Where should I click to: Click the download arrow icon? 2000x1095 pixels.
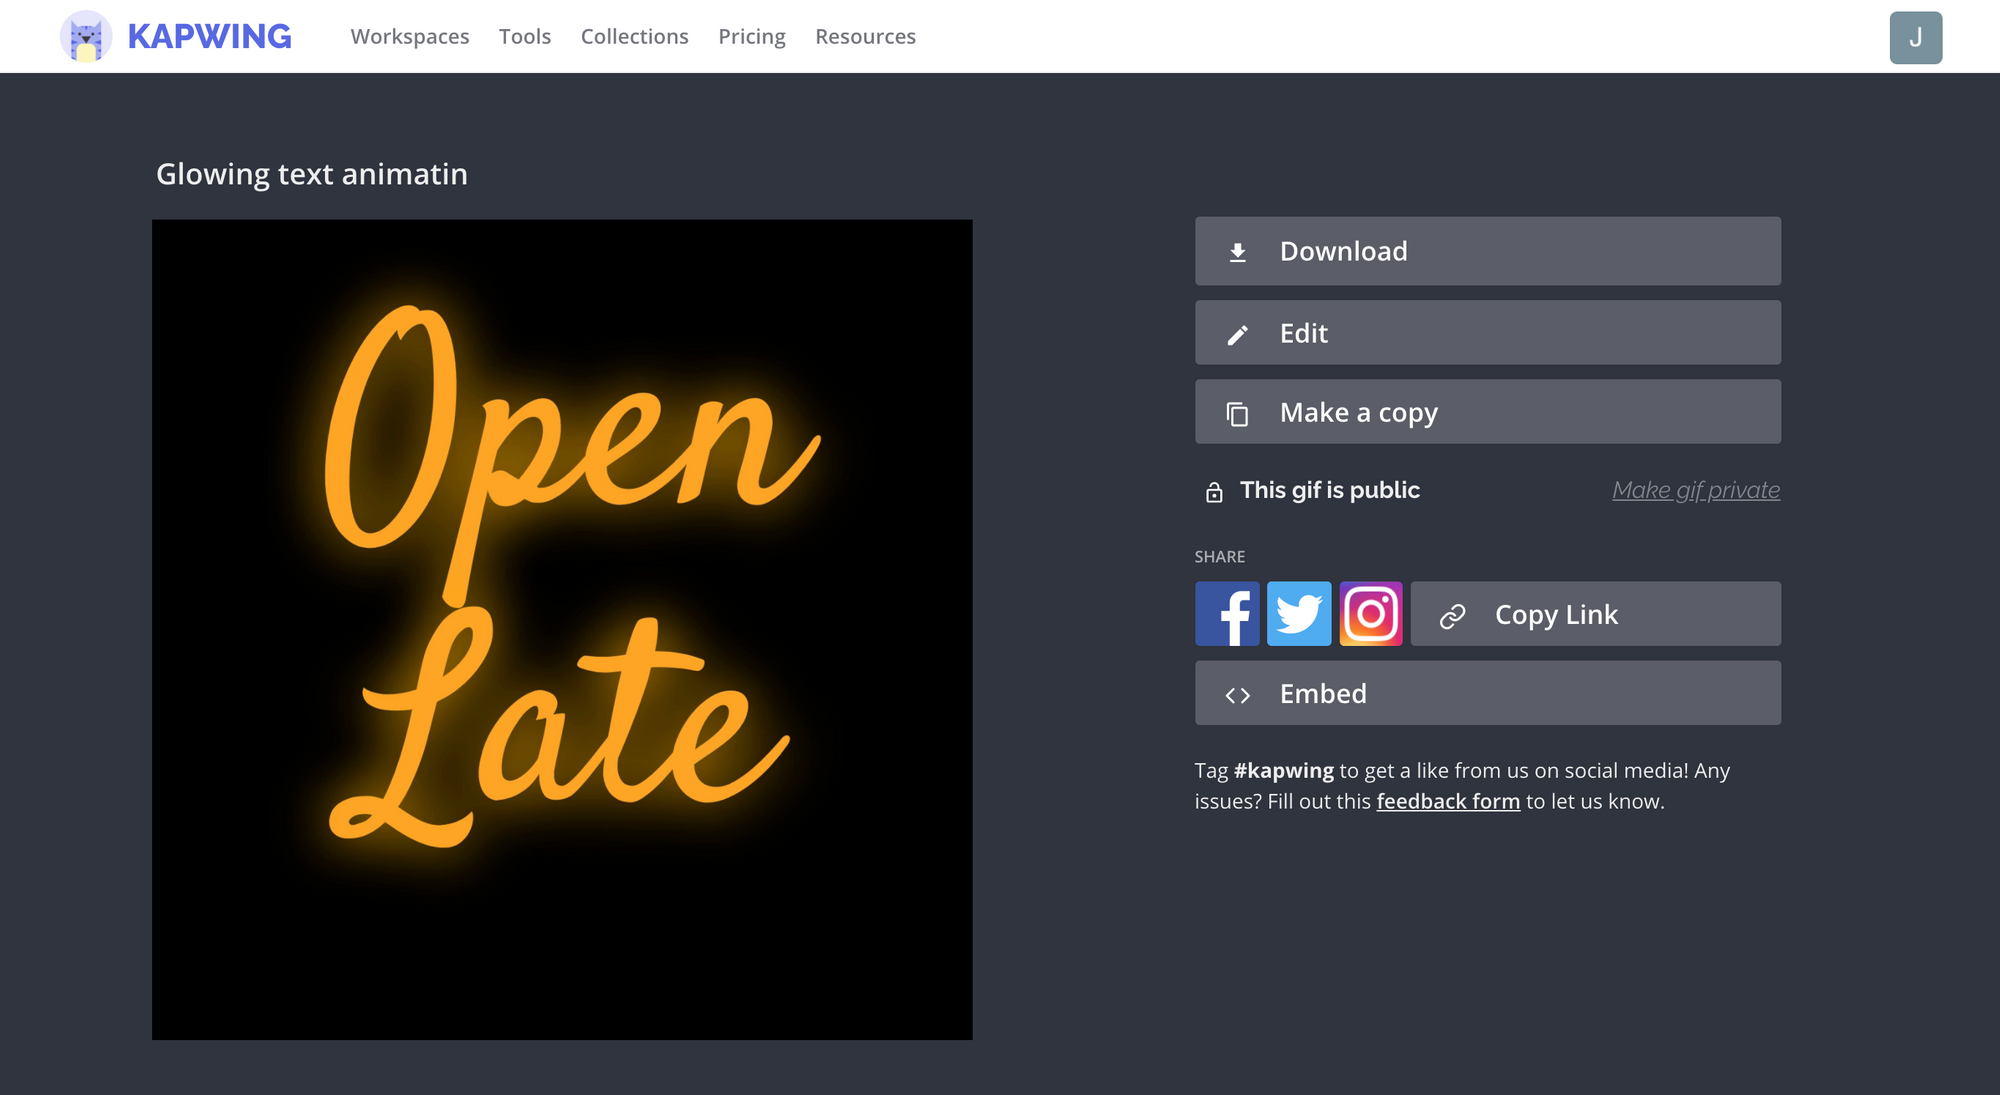pos(1237,252)
